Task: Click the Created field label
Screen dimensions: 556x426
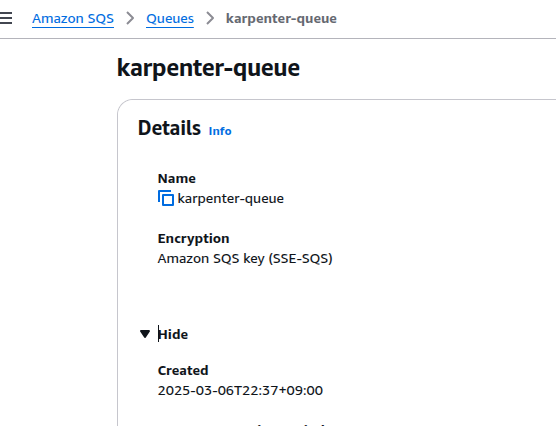Action: [x=183, y=370]
